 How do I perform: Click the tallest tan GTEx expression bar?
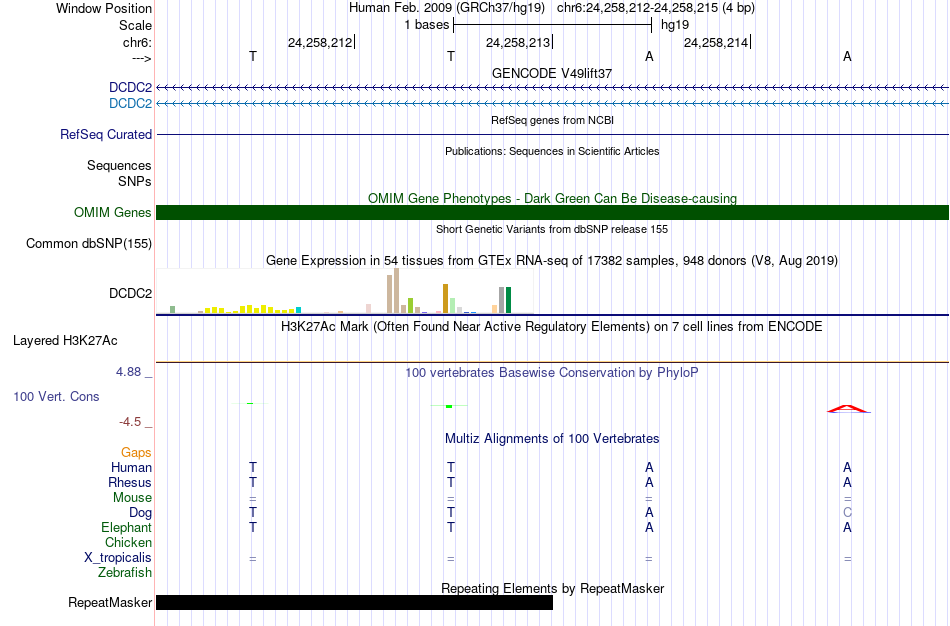(x=397, y=290)
